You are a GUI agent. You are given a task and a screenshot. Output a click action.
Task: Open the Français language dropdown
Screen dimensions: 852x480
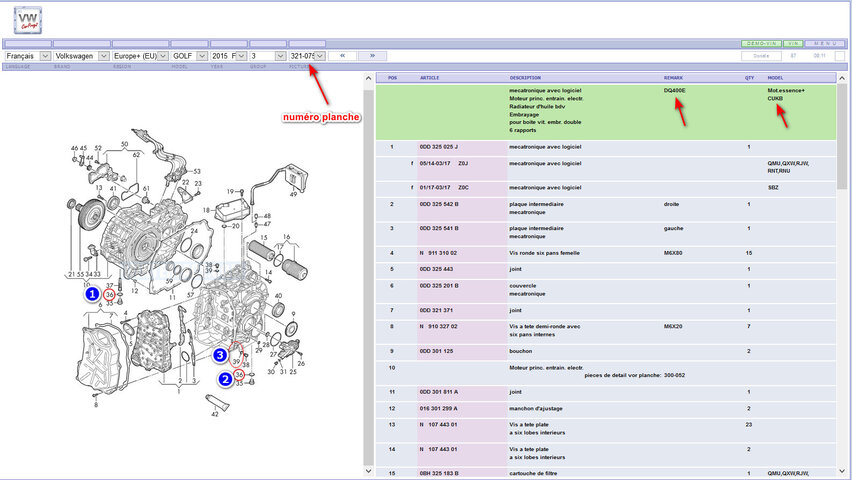[x=28, y=56]
